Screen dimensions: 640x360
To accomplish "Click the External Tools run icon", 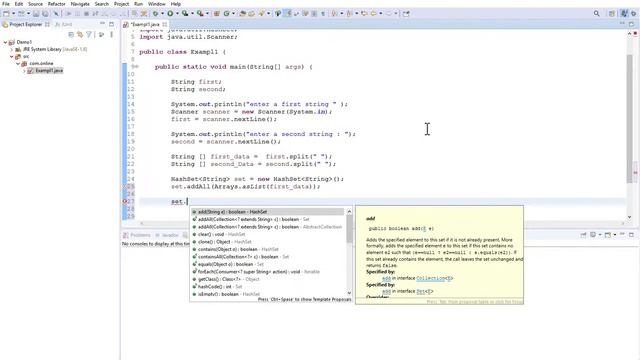I will pos(200,13).
